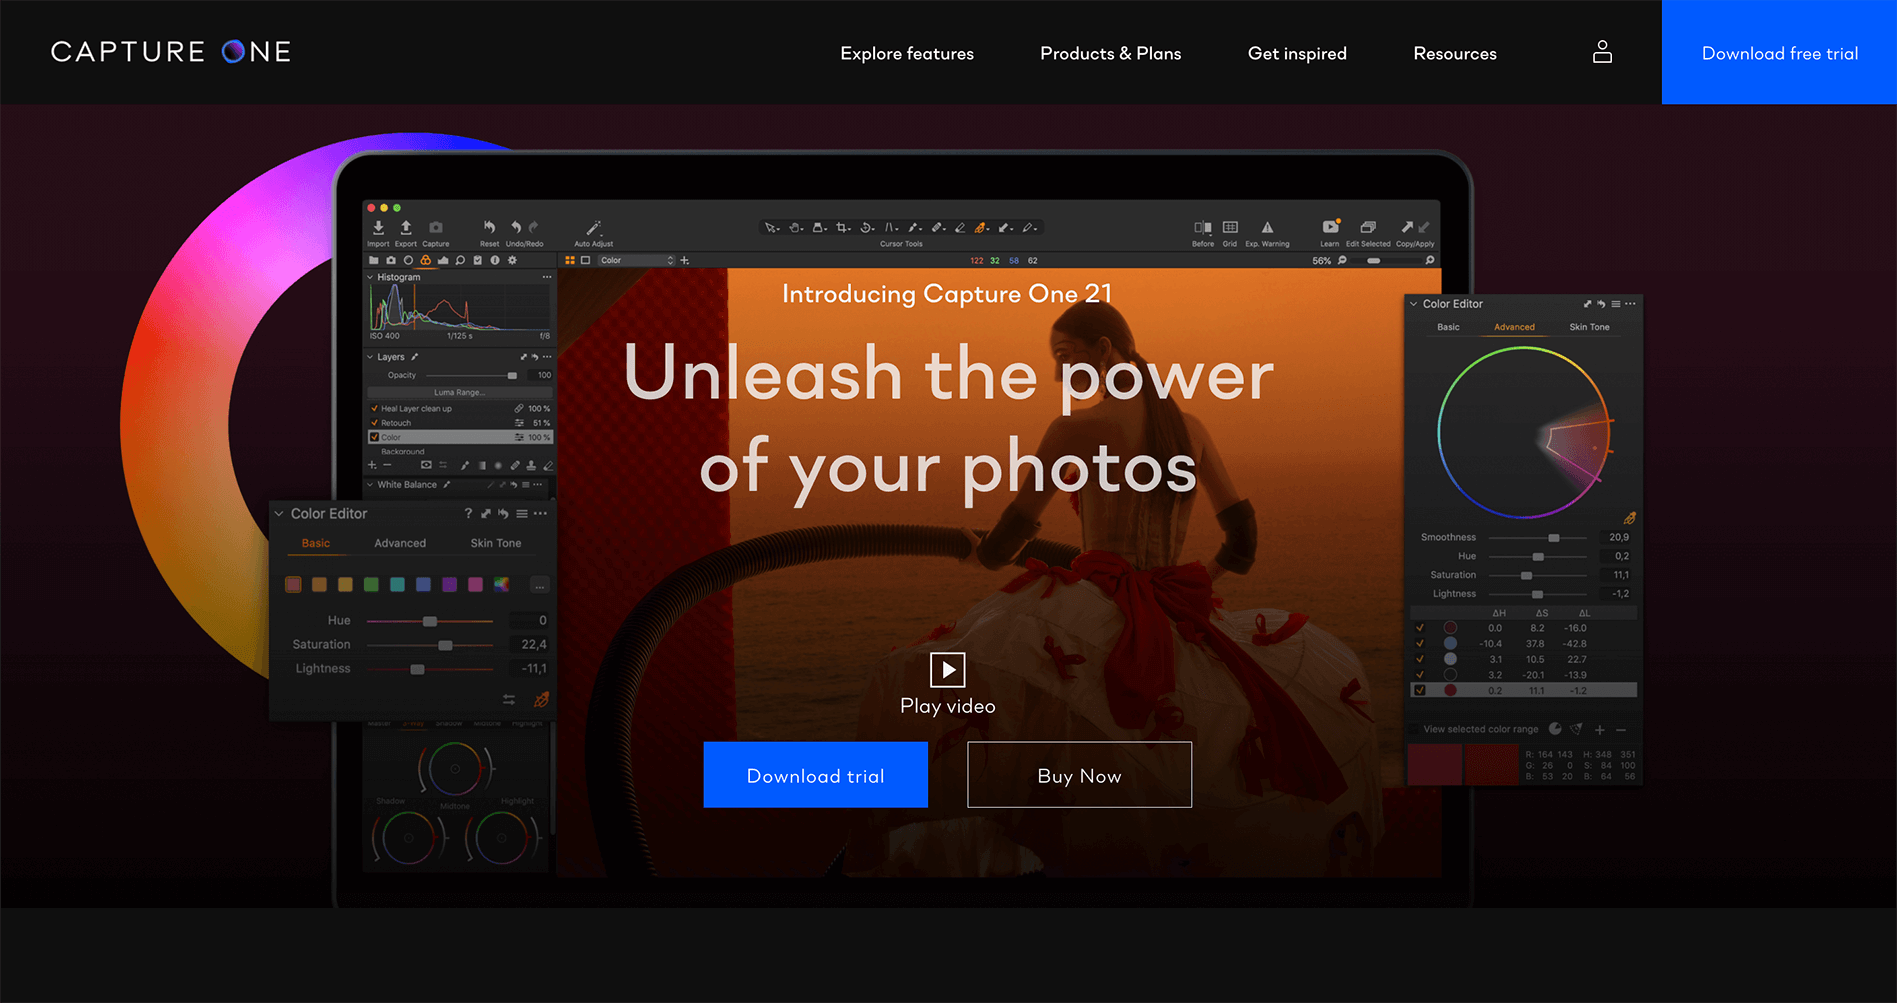1897x1003 pixels.
Task: Toggle the Heal Layer clean up checkbox
Action: point(374,408)
